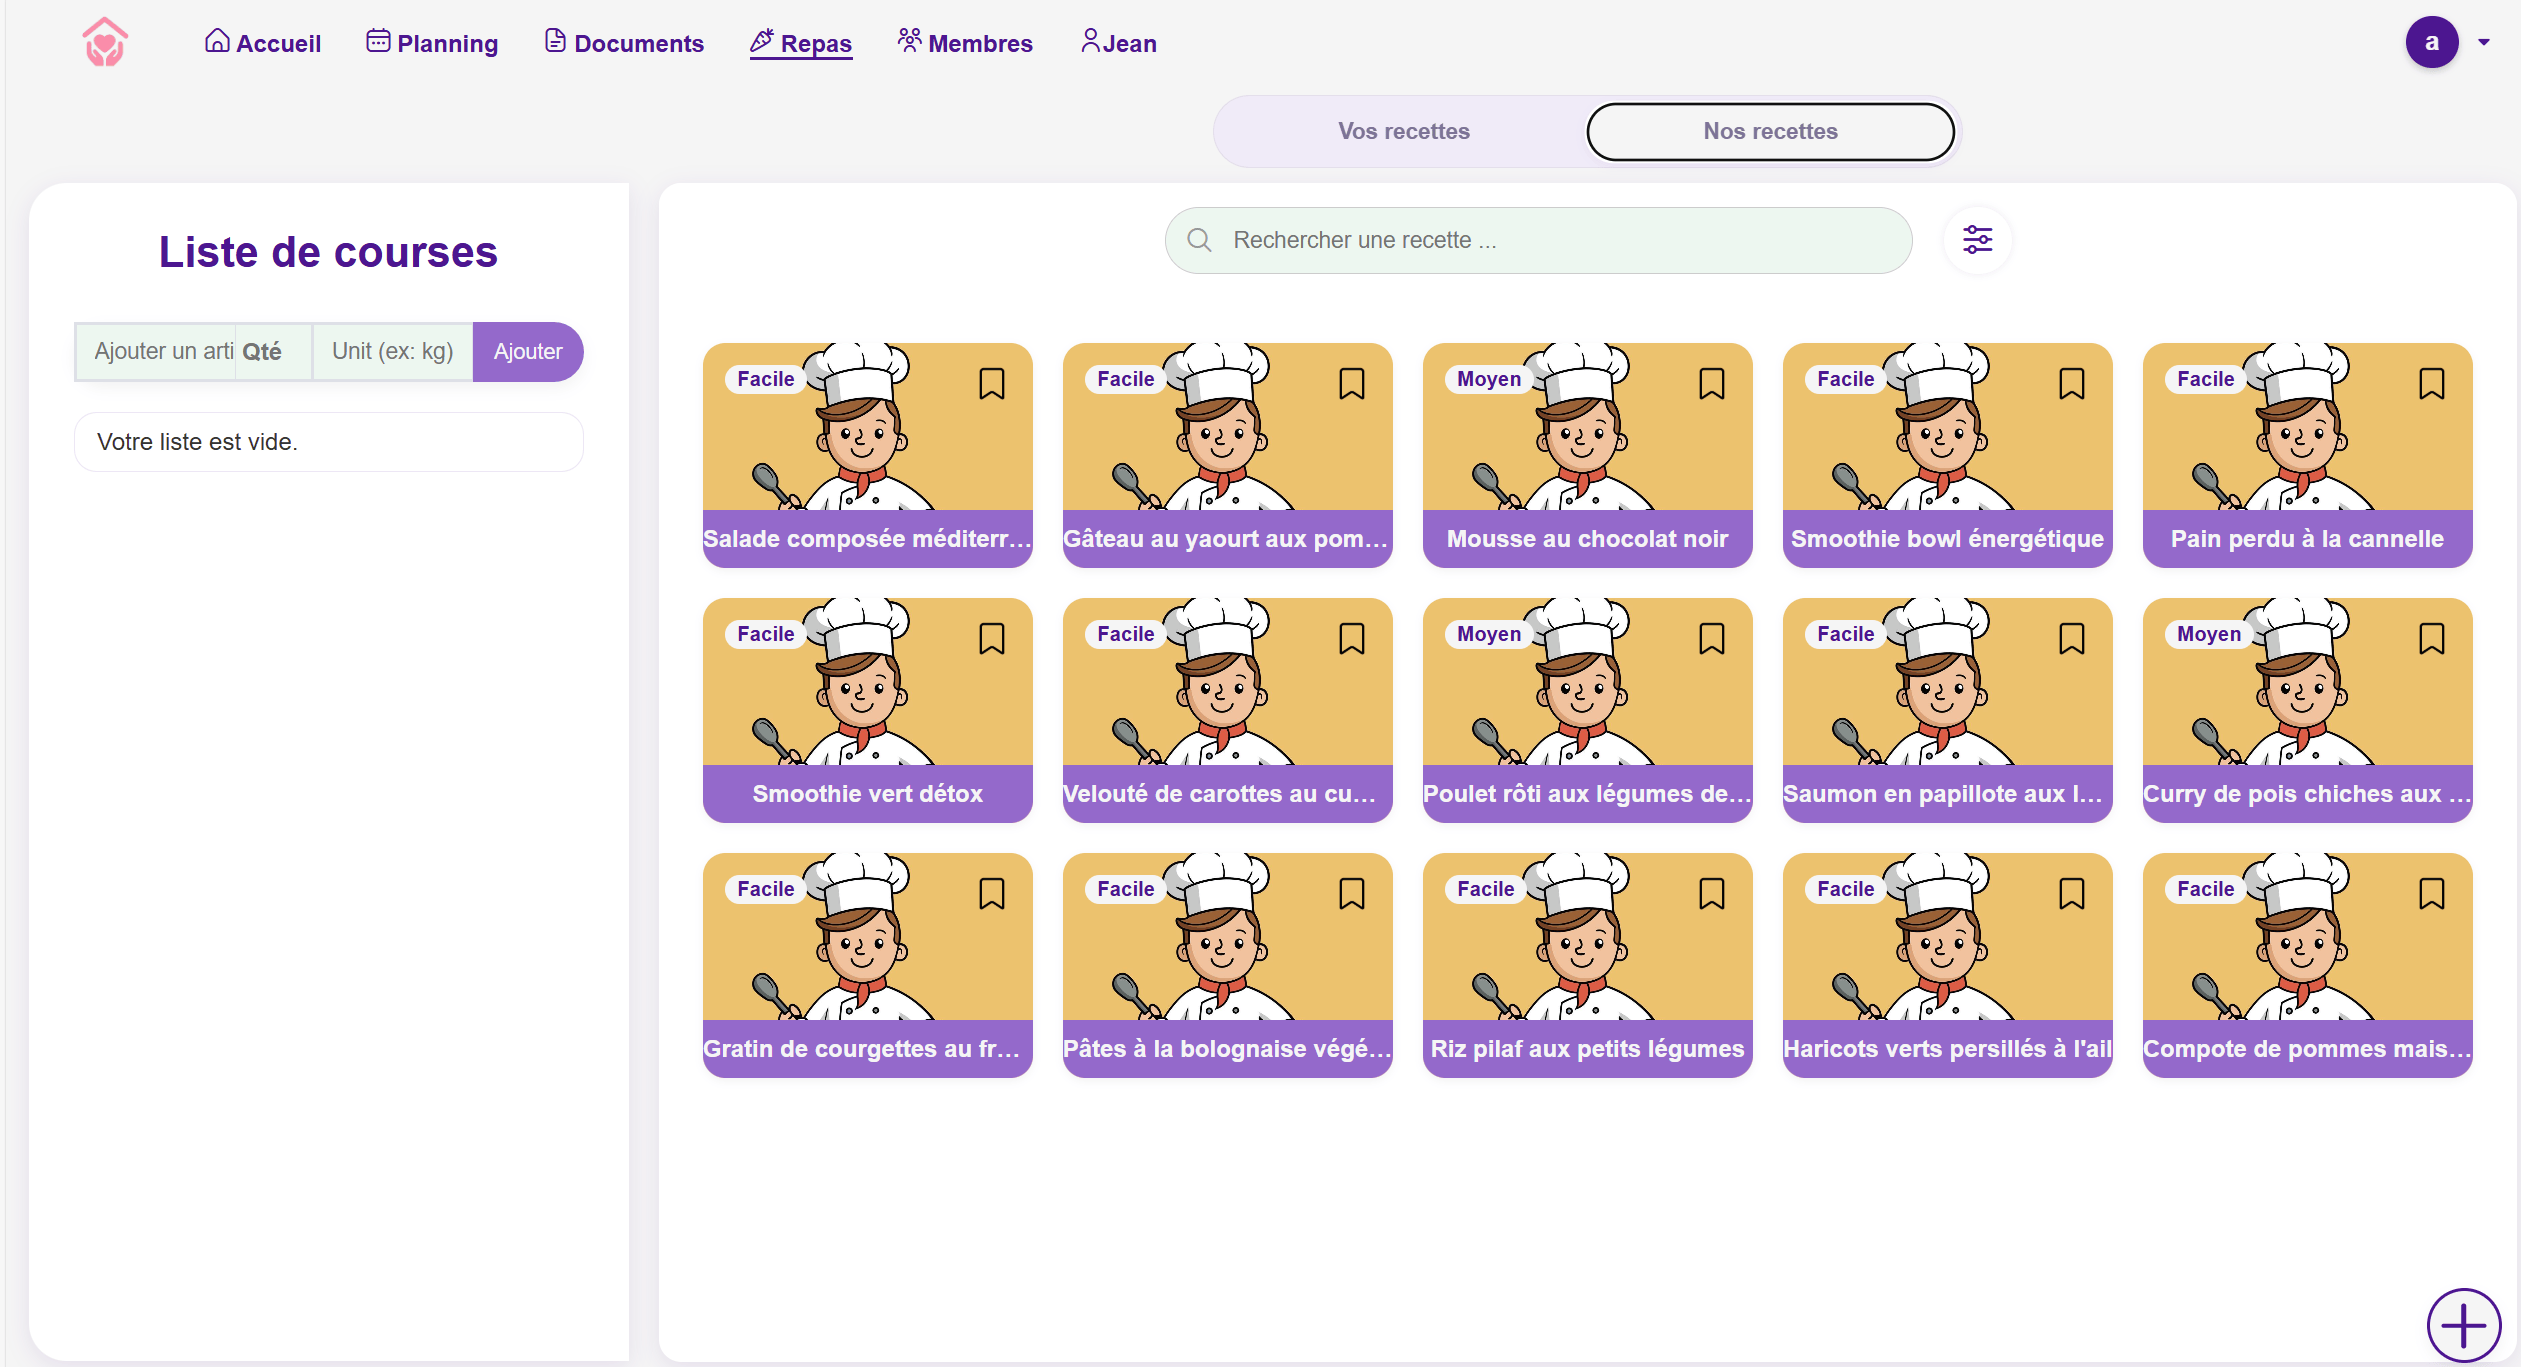The image size is (2521, 1367).
Task: Click the carrot icon next to Repas
Action: point(761,40)
